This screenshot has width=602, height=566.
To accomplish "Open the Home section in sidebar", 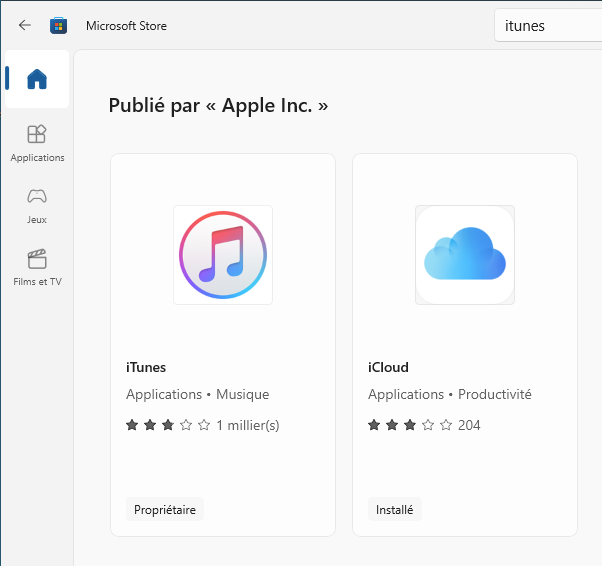I will pos(37,79).
